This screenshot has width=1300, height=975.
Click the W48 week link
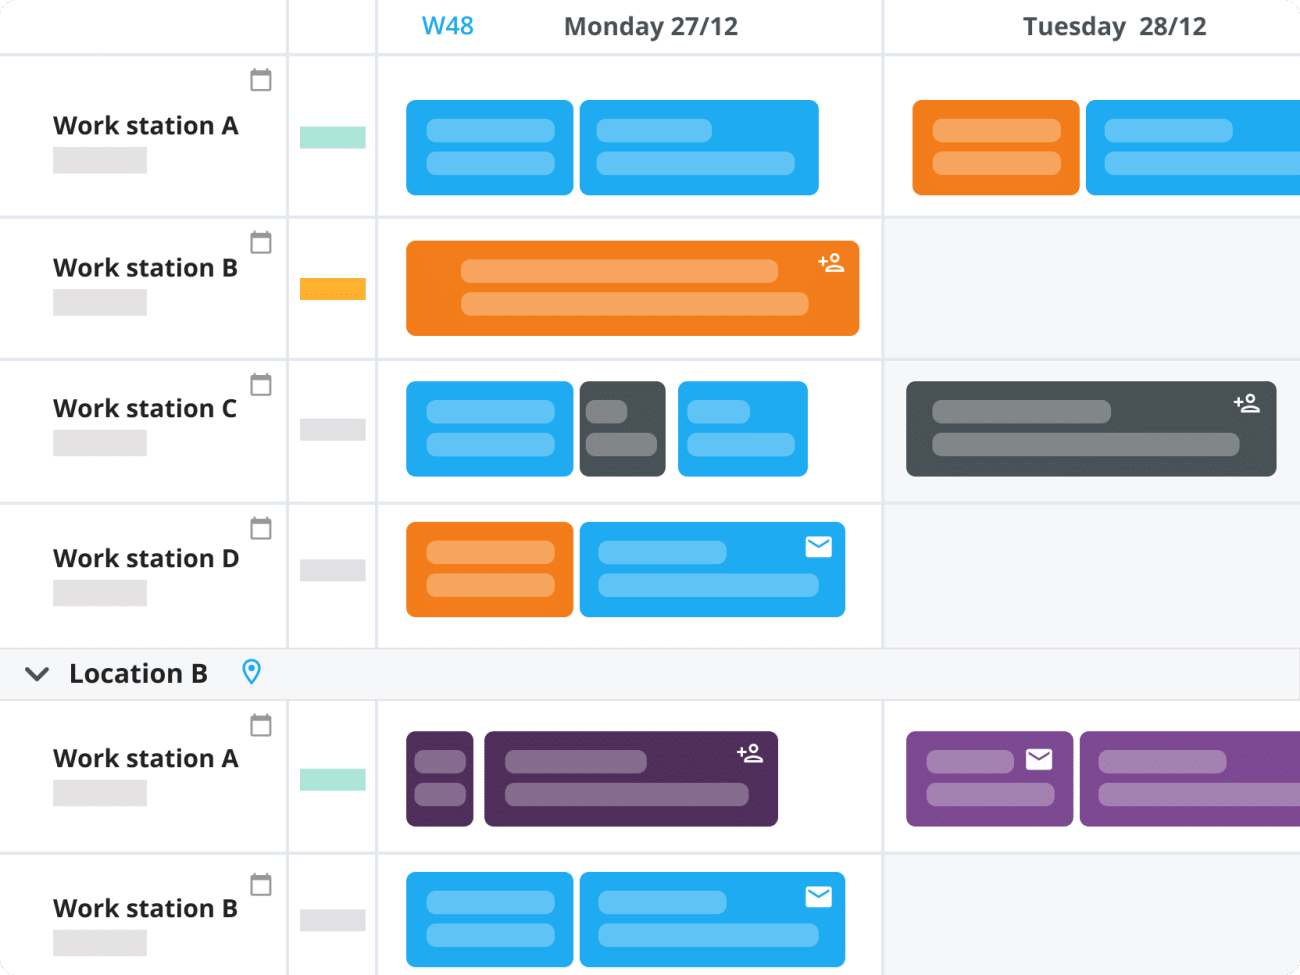pos(447,26)
